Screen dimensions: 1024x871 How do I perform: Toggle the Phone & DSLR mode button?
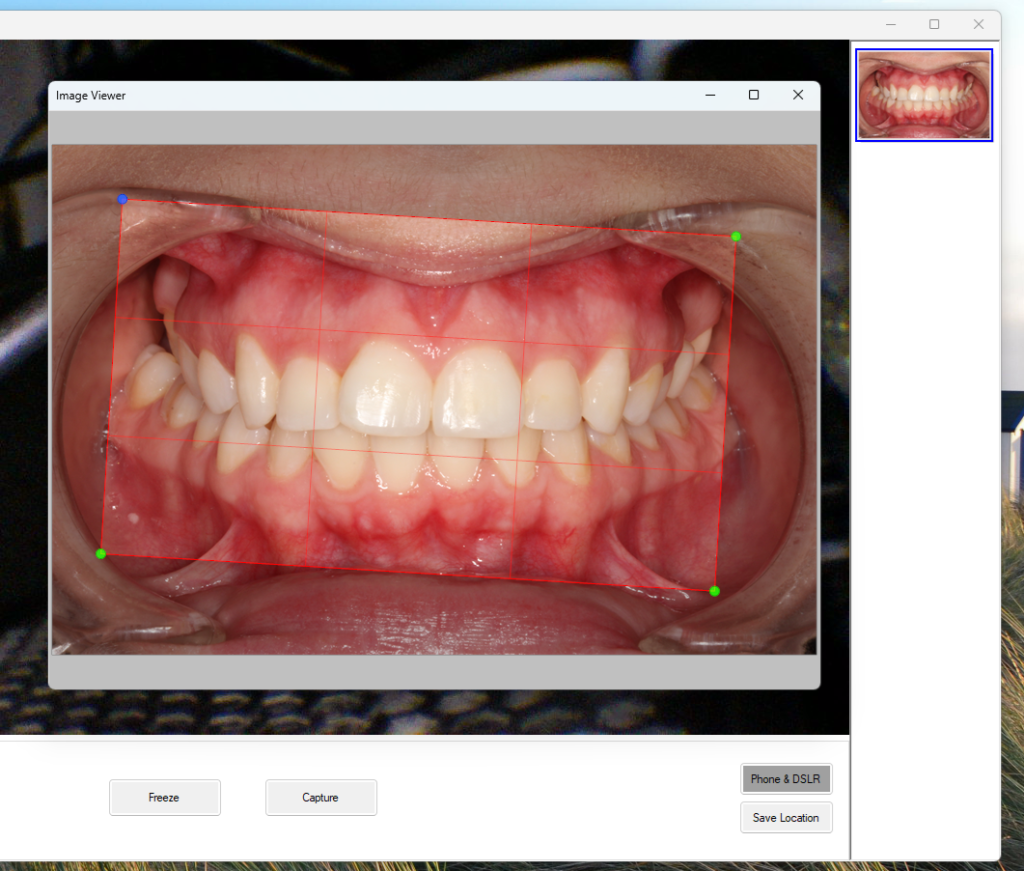tap(786, 779)
